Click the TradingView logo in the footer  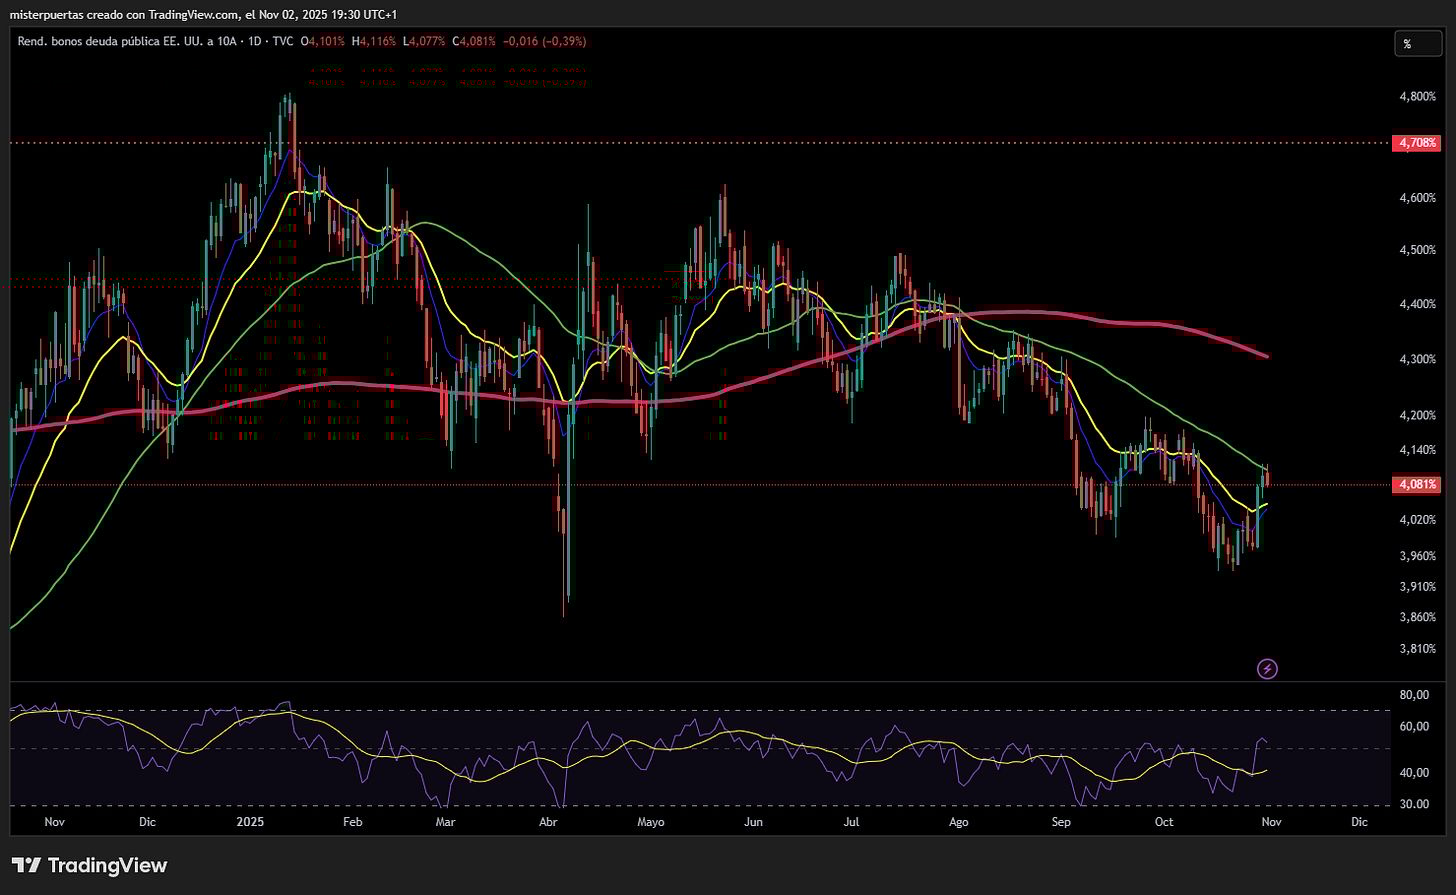pos(89,865)
